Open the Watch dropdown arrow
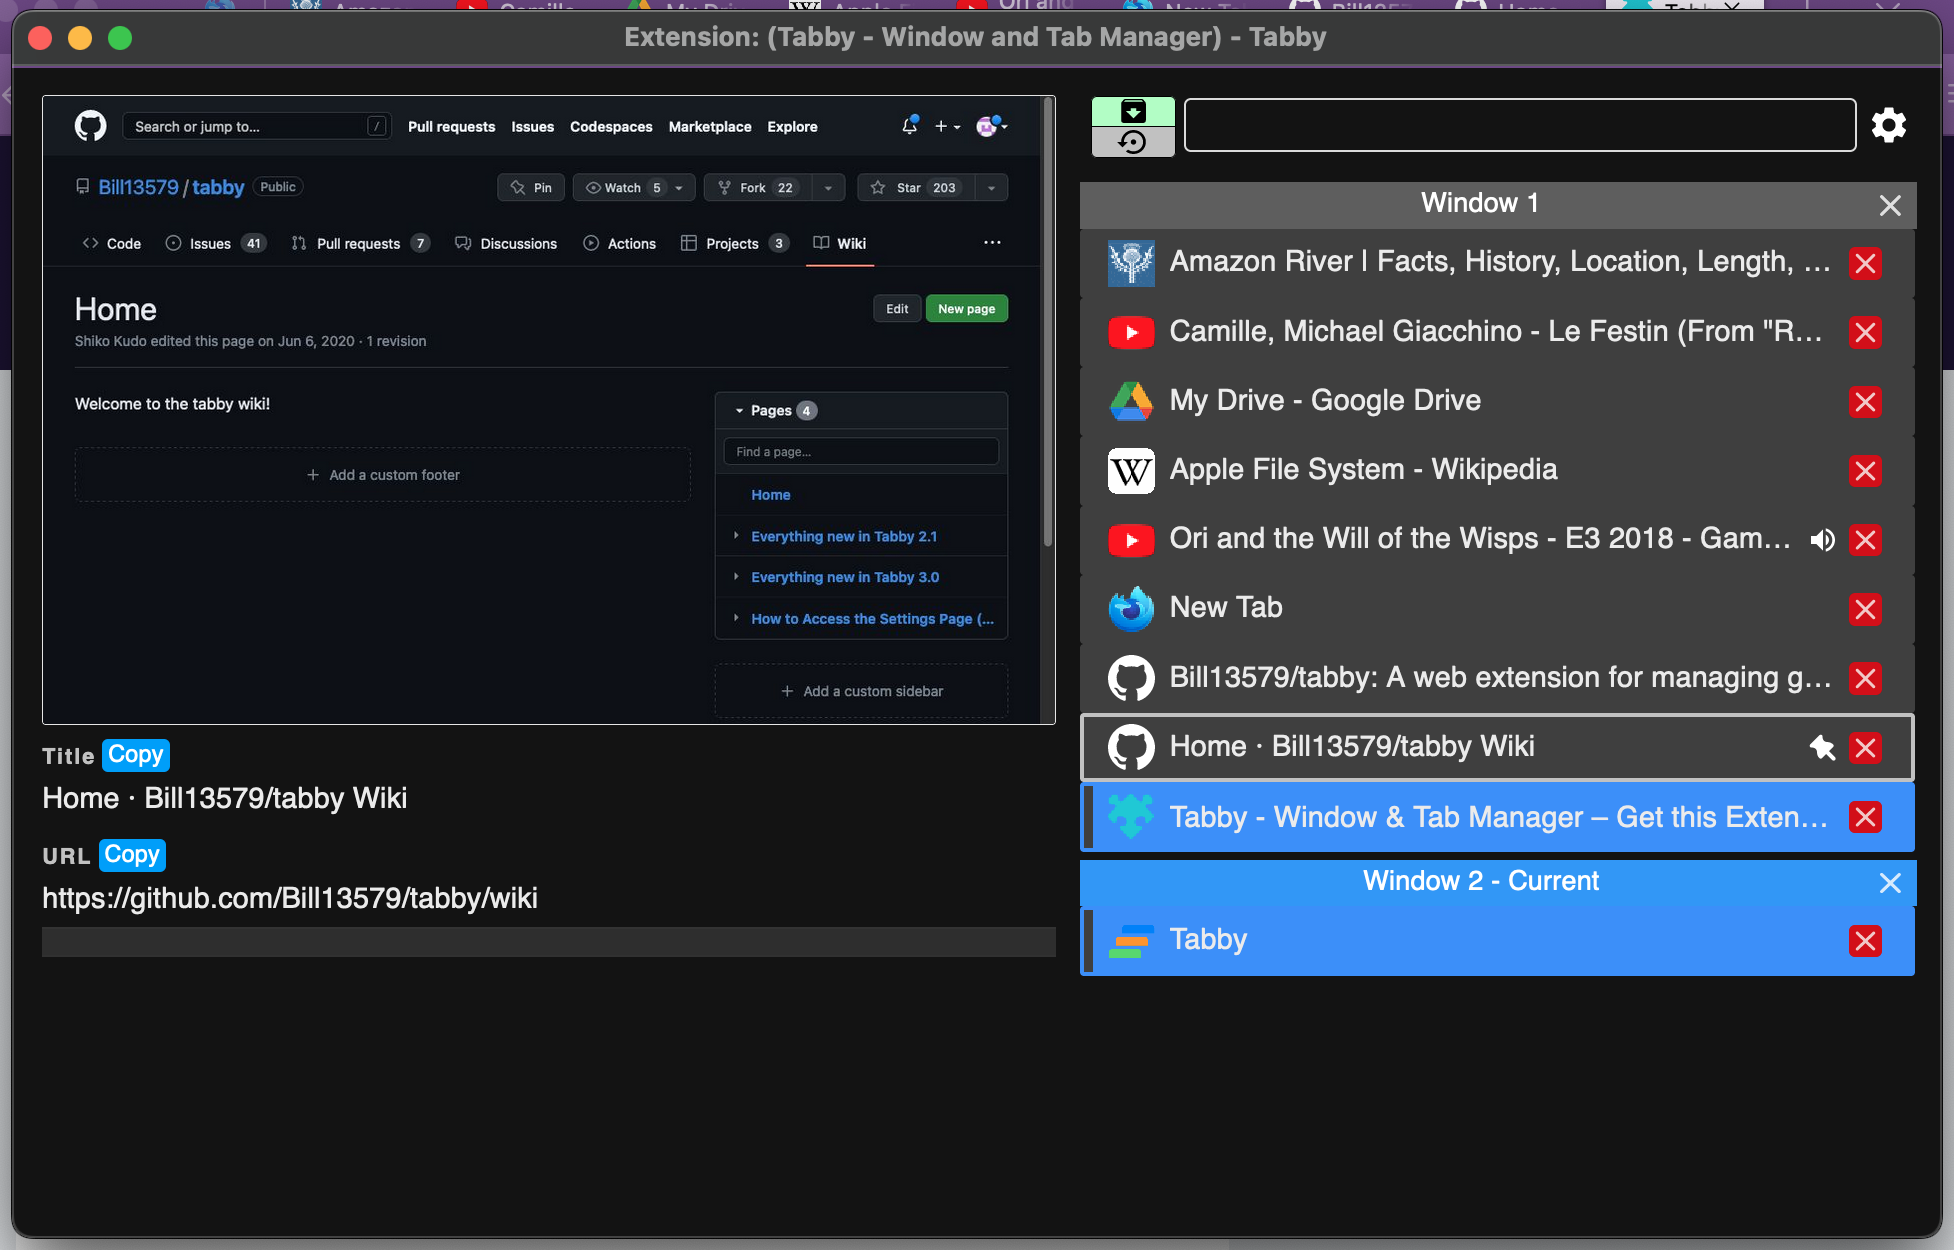1954x1250 pixels. pyautogui.click(x=679, y=188)
